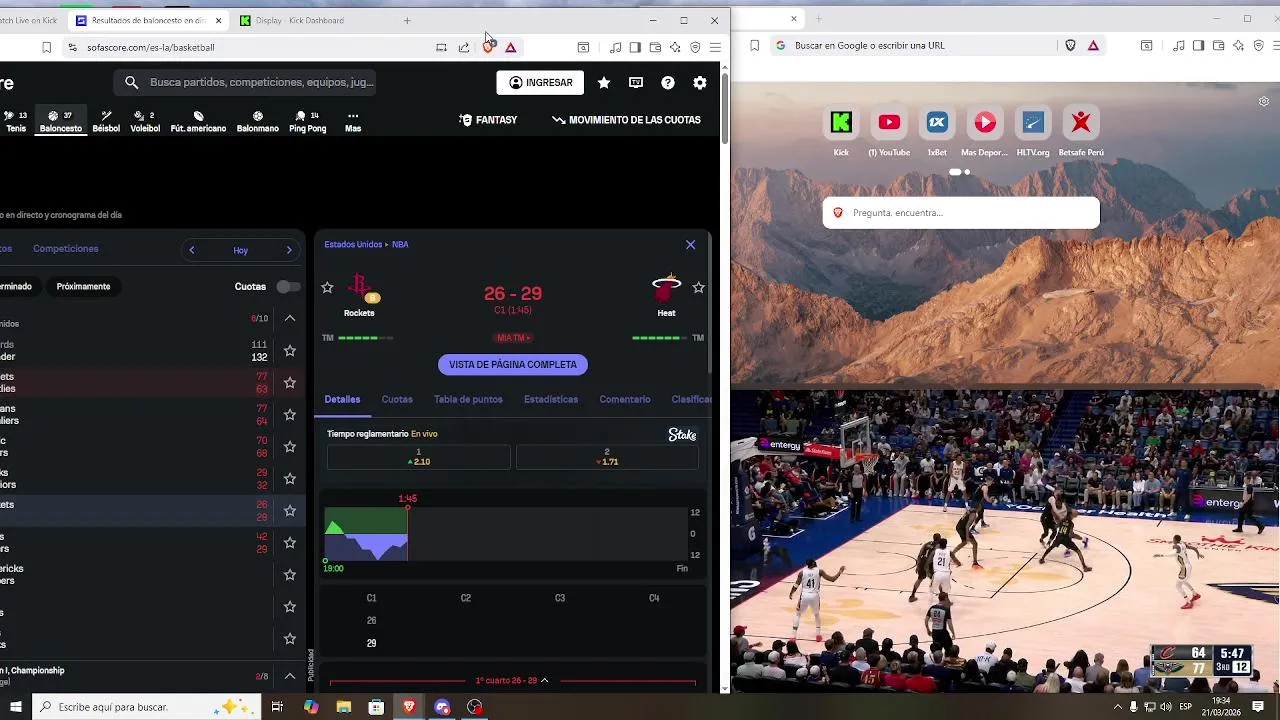Open the TV schedule icon in SofaScore header

click(x=636, y=83)
